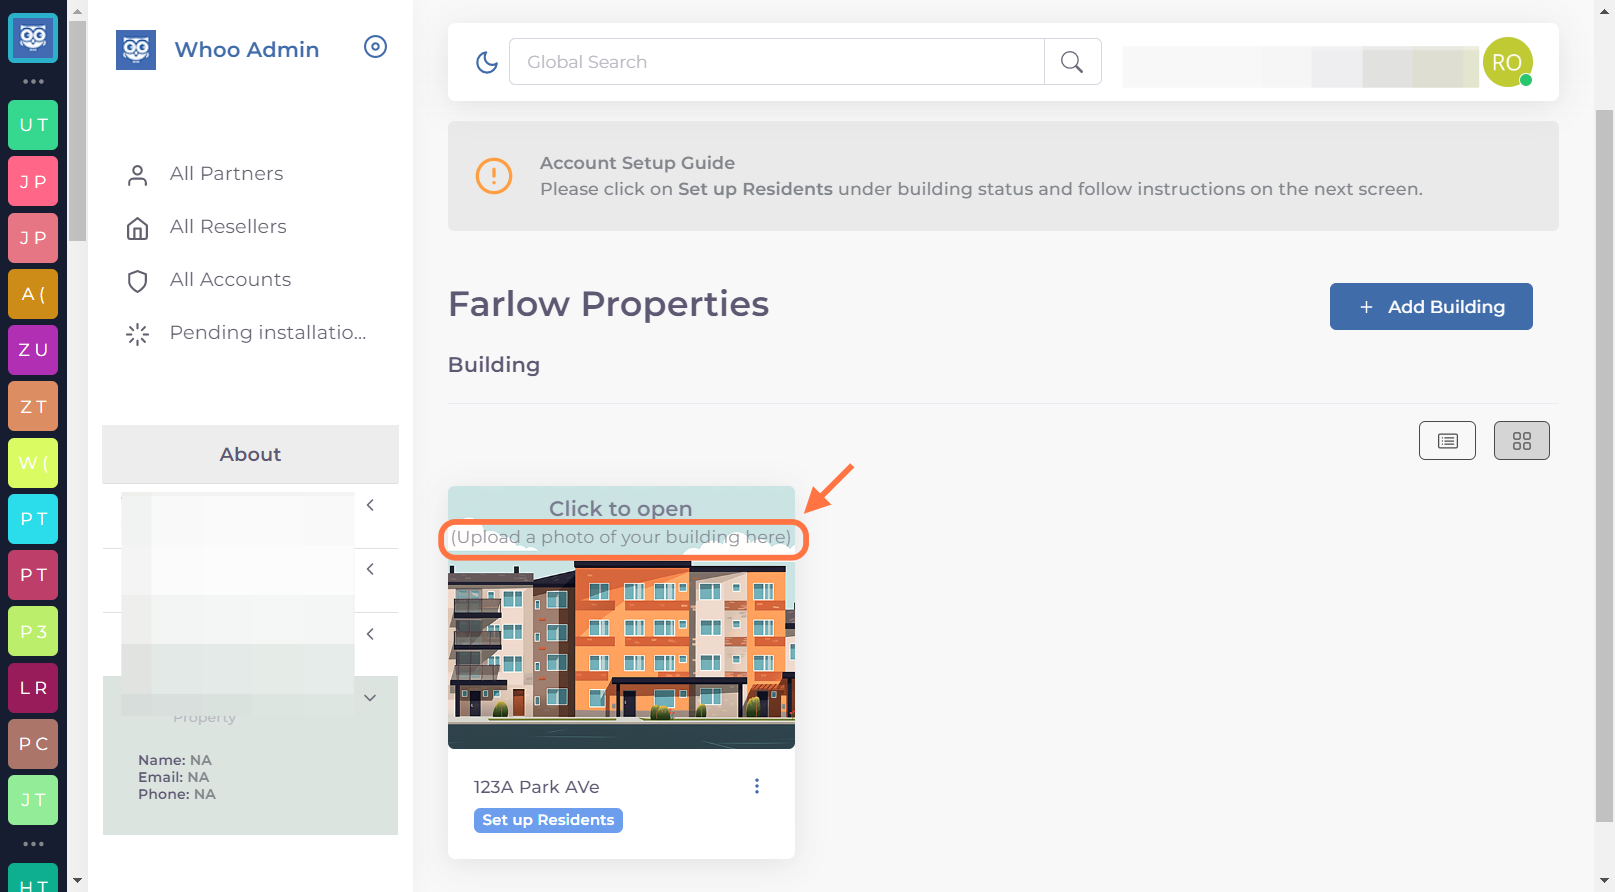Focus the Global Search field

(777, 62)
